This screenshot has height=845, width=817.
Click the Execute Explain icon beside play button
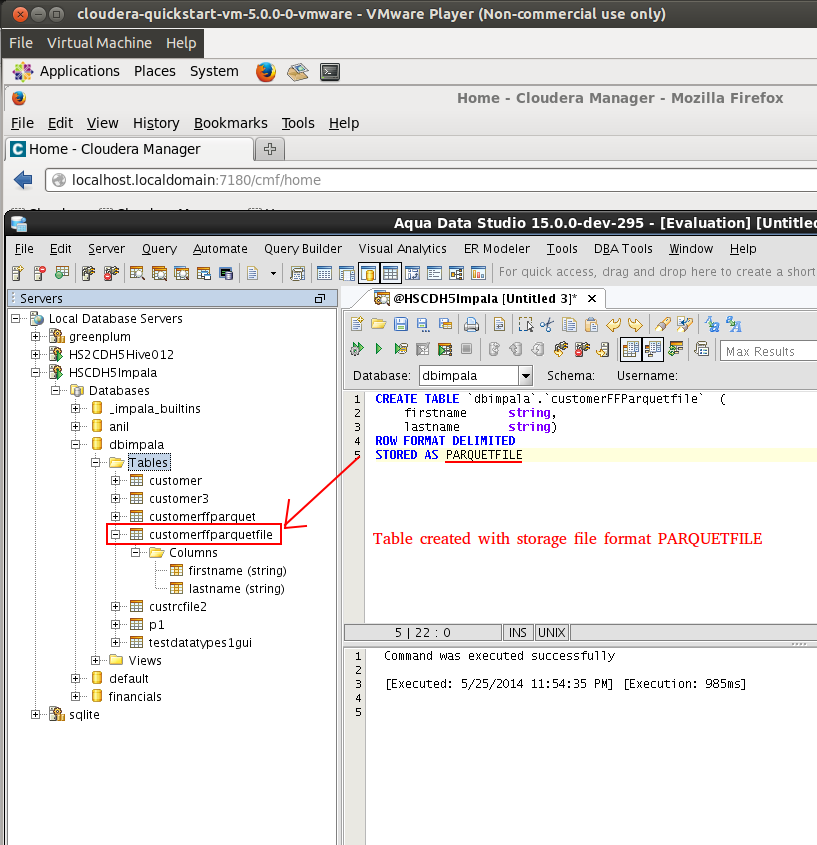[x=400, y=349]
